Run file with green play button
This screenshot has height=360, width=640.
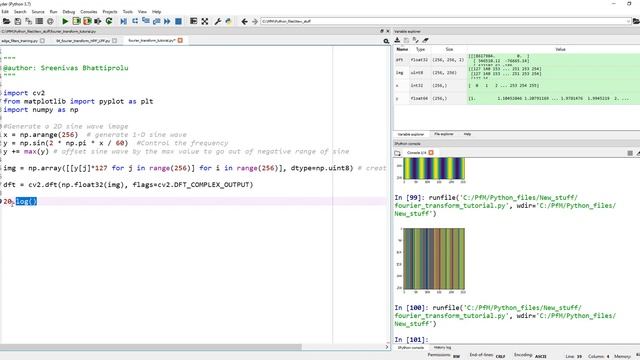click(65, 21)
